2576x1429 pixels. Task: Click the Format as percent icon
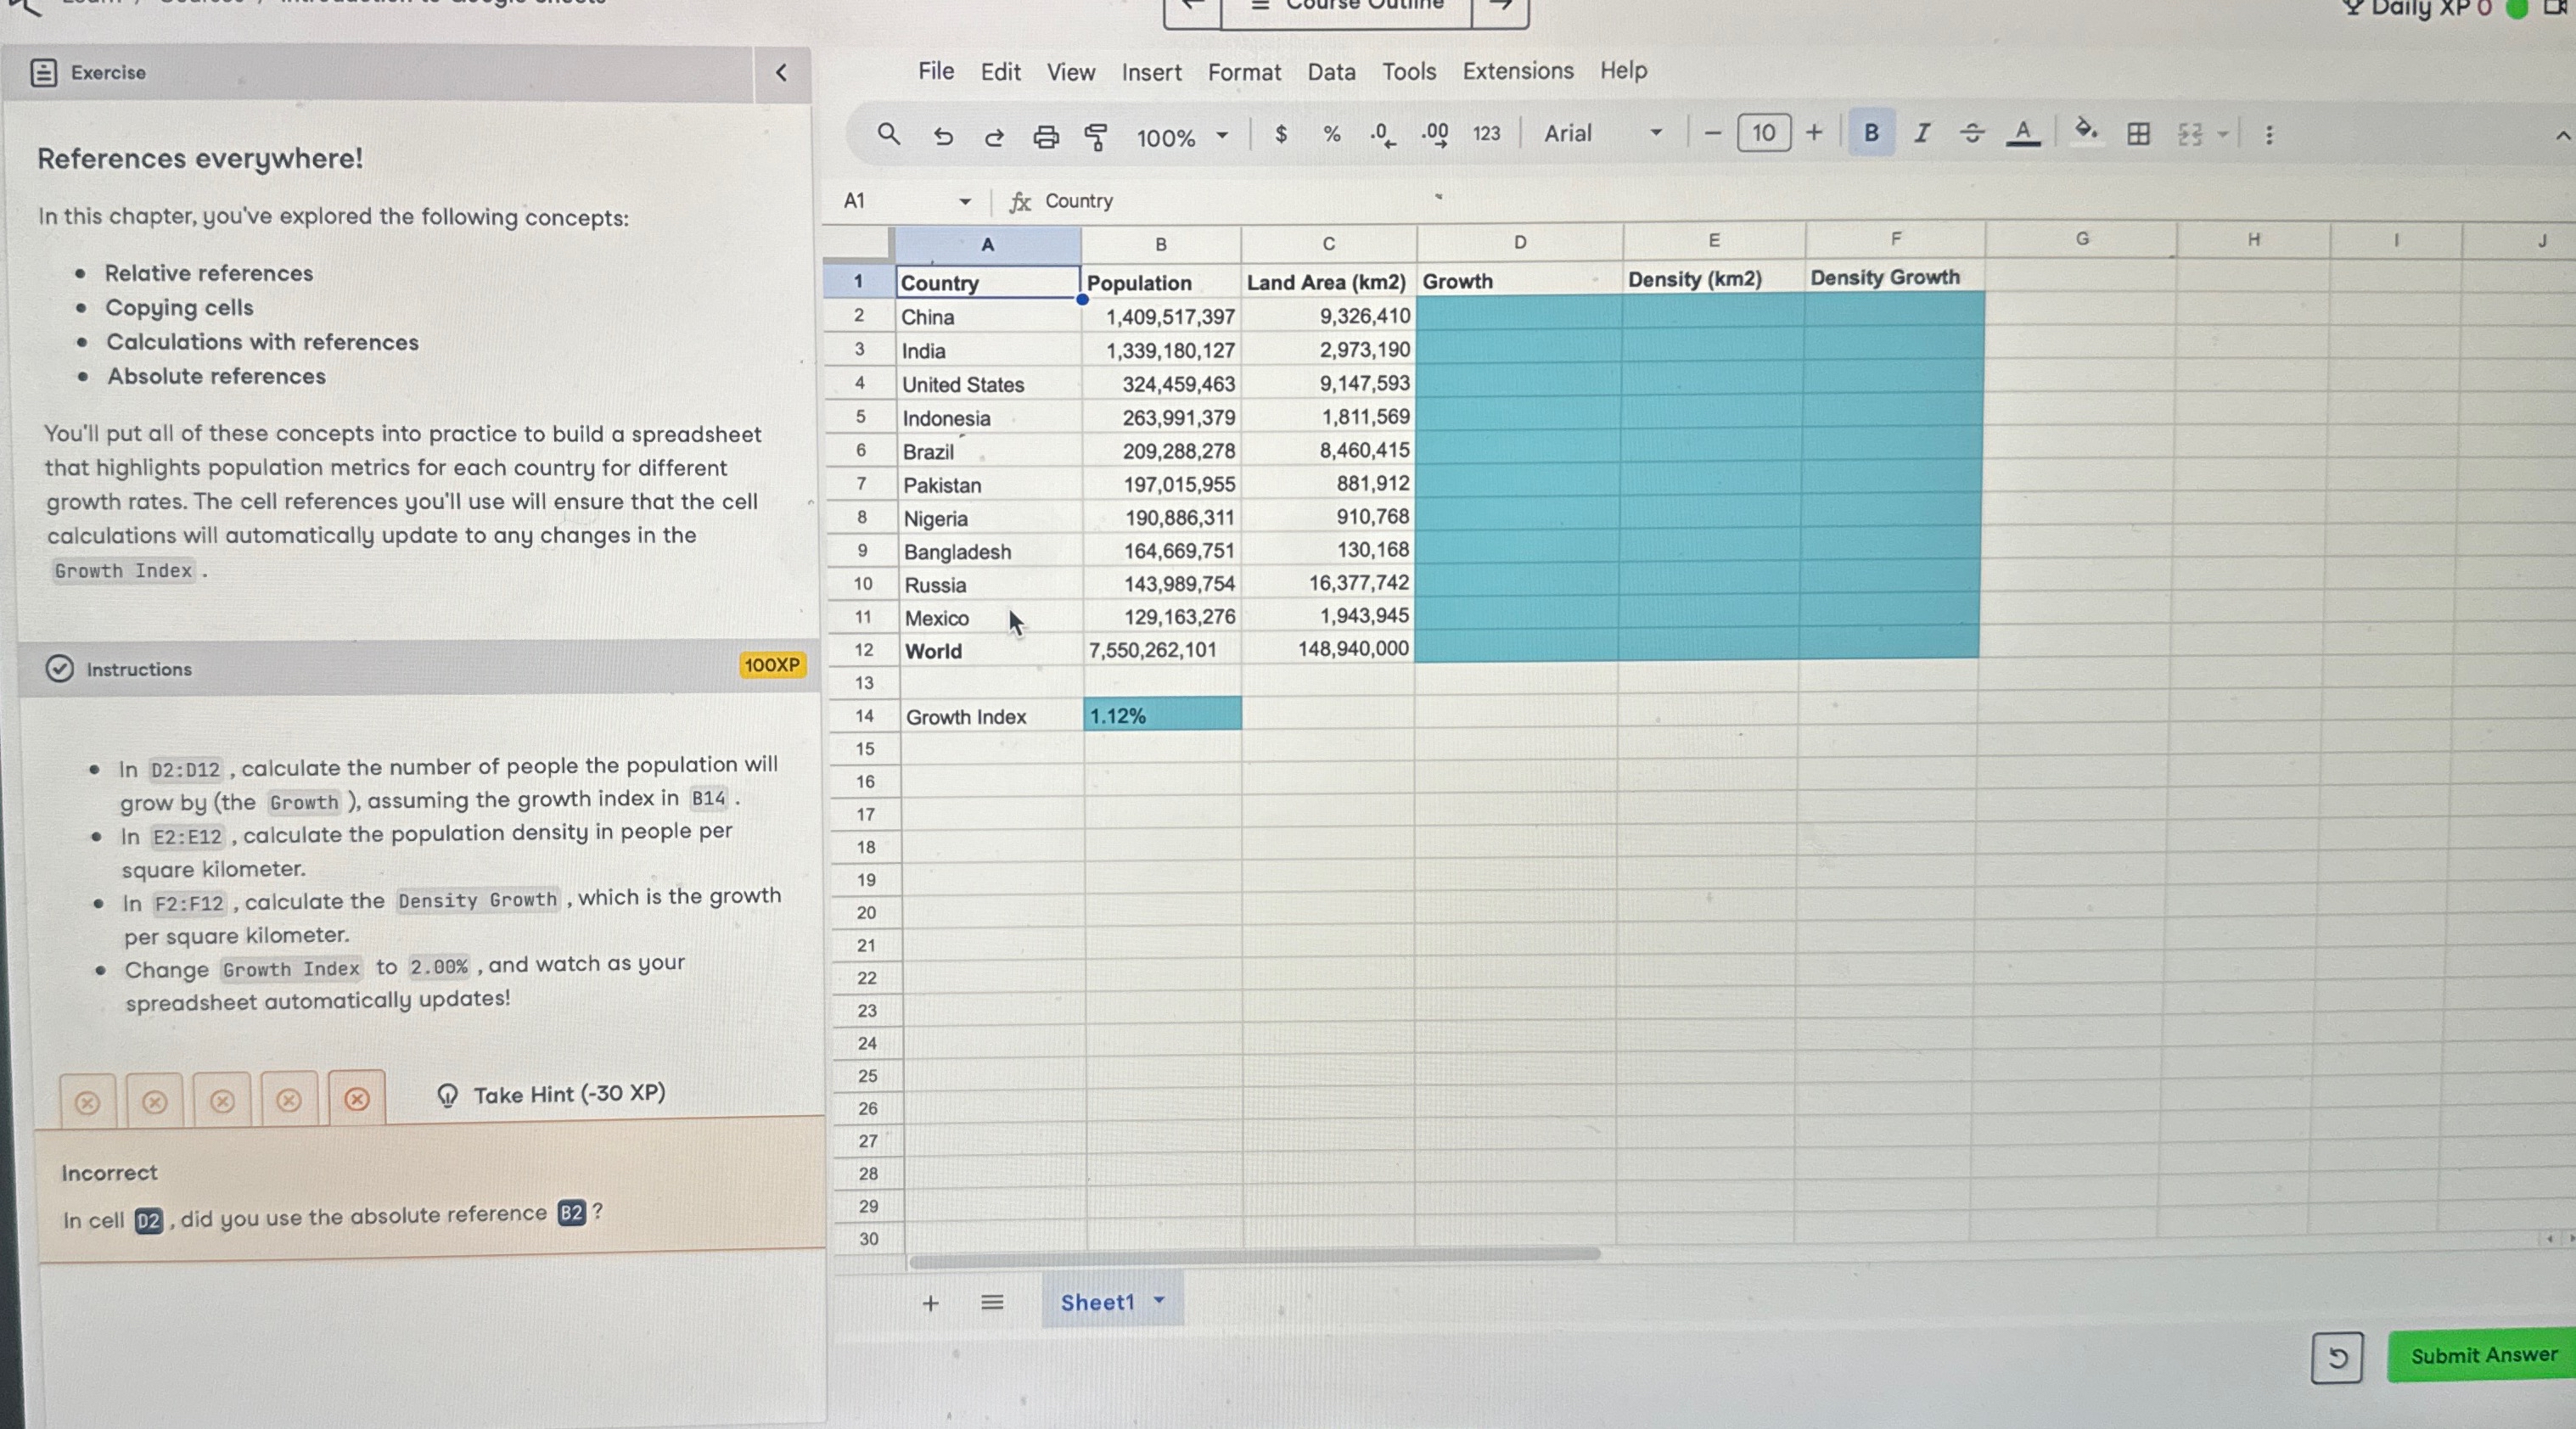point(1331,134)
